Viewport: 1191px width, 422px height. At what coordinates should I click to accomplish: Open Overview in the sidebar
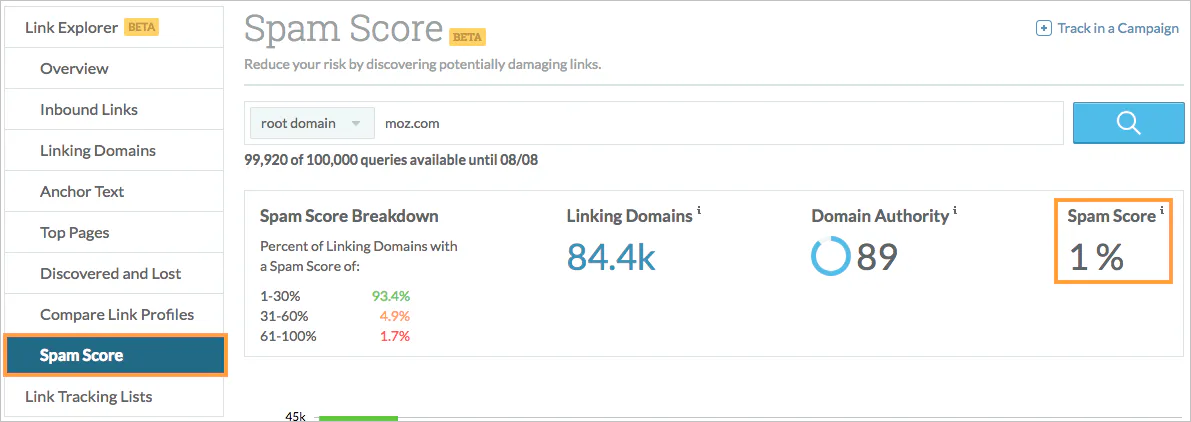(x=74, y=69)
